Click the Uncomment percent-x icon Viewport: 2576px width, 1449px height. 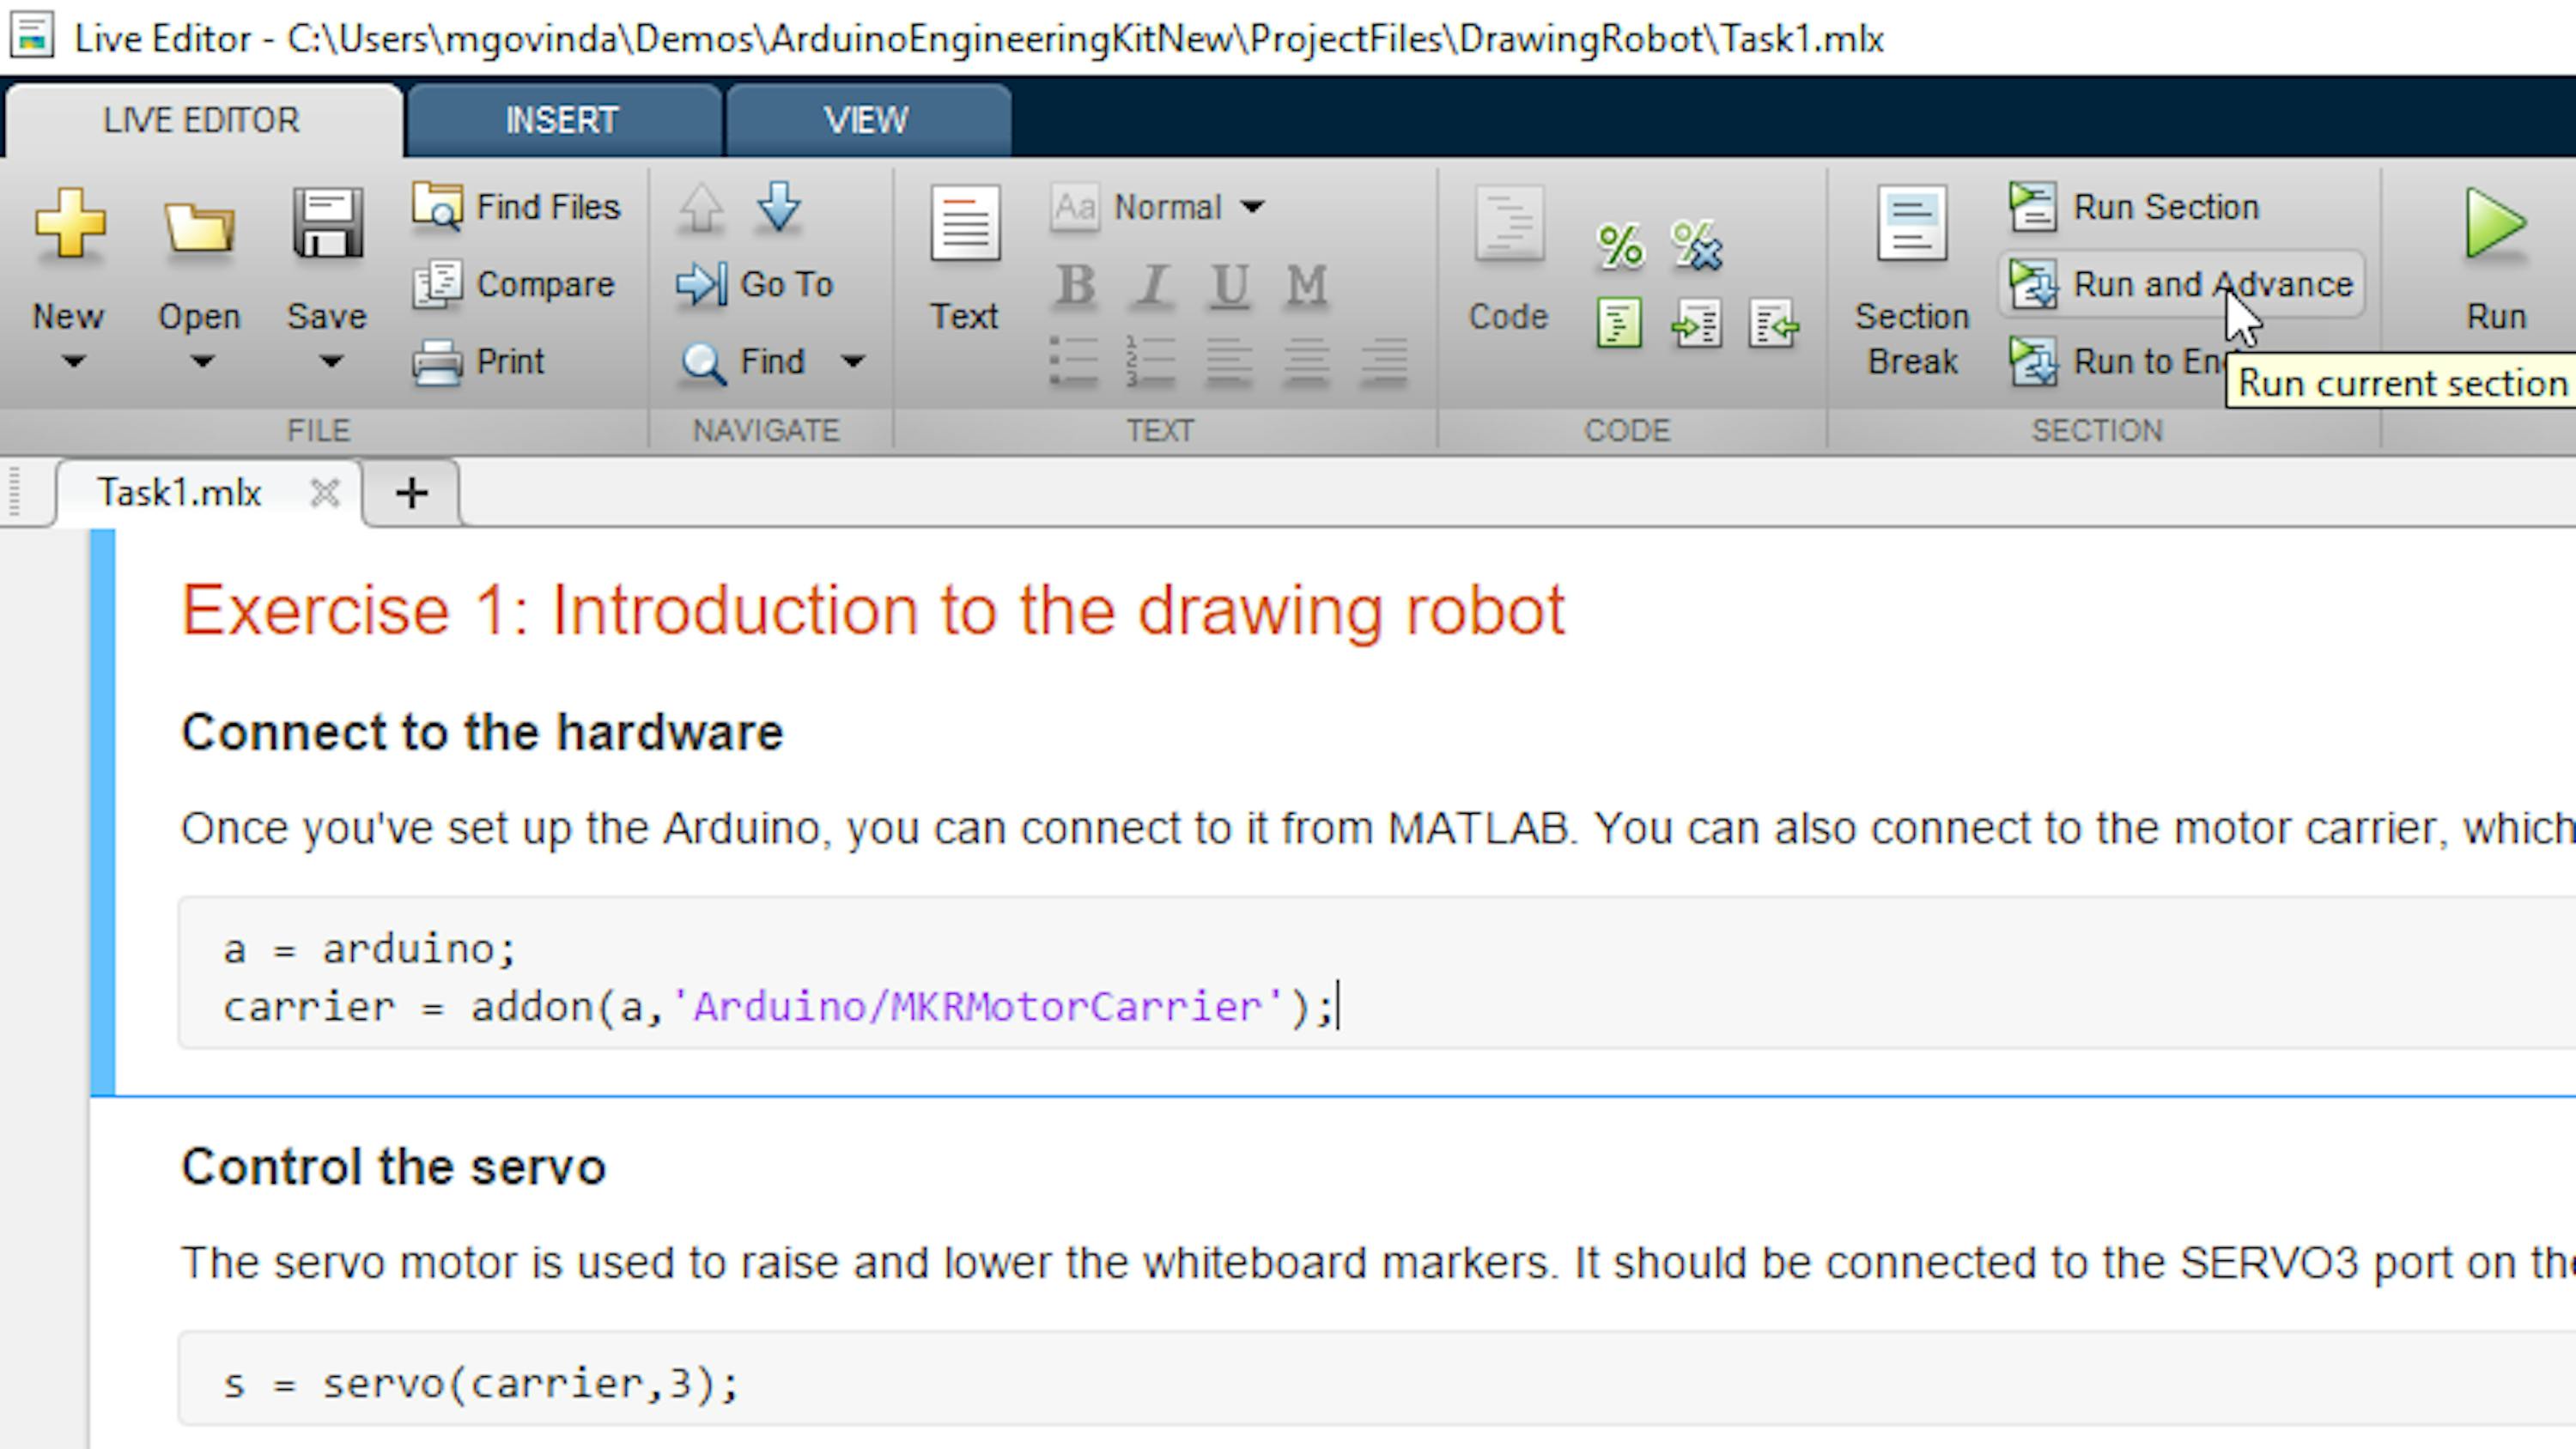(x=1697, y=245)
